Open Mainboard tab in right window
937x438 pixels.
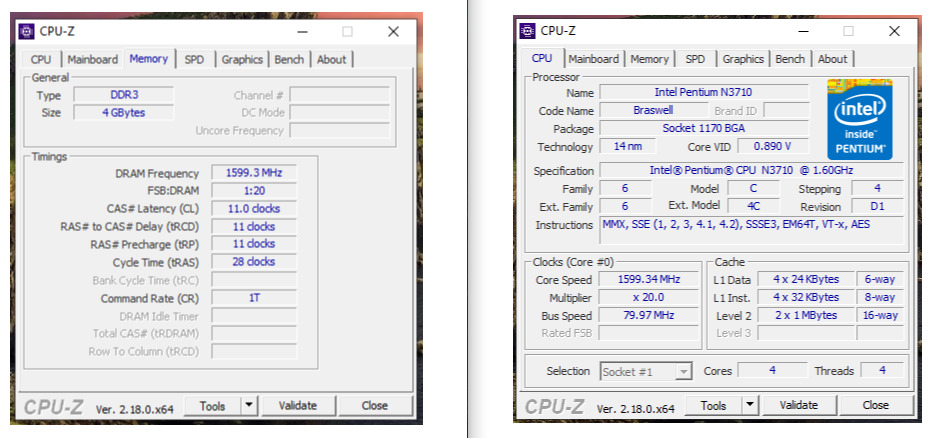tap(593, 59)
